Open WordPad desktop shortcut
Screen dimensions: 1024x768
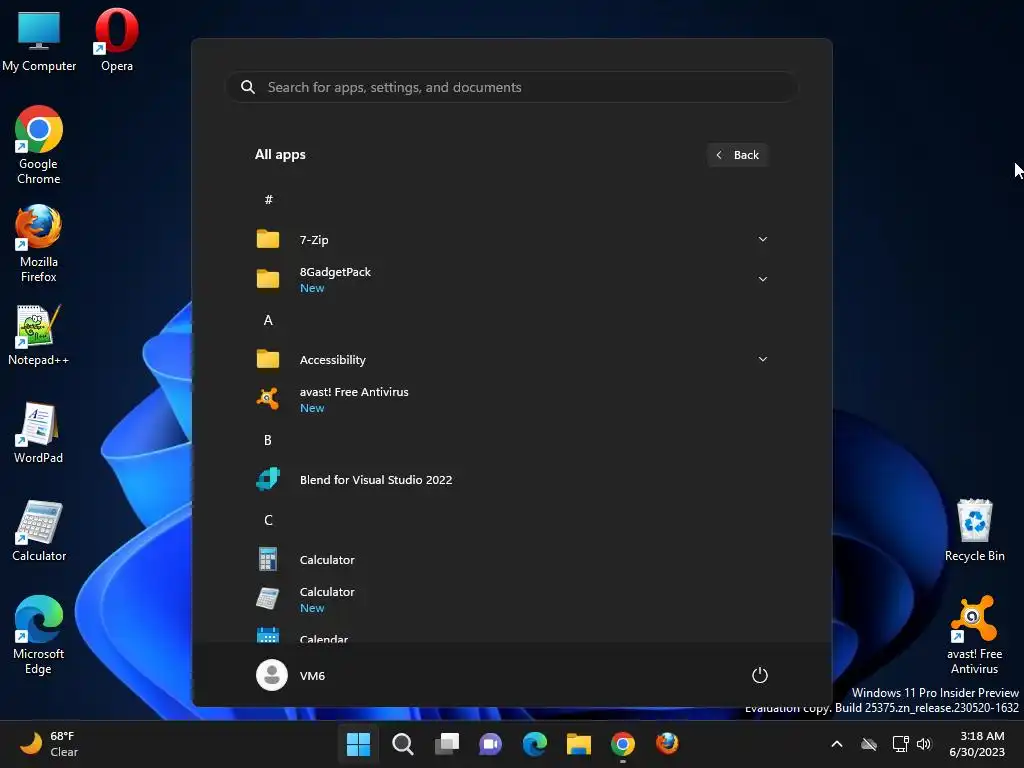(x=39, y=432)
